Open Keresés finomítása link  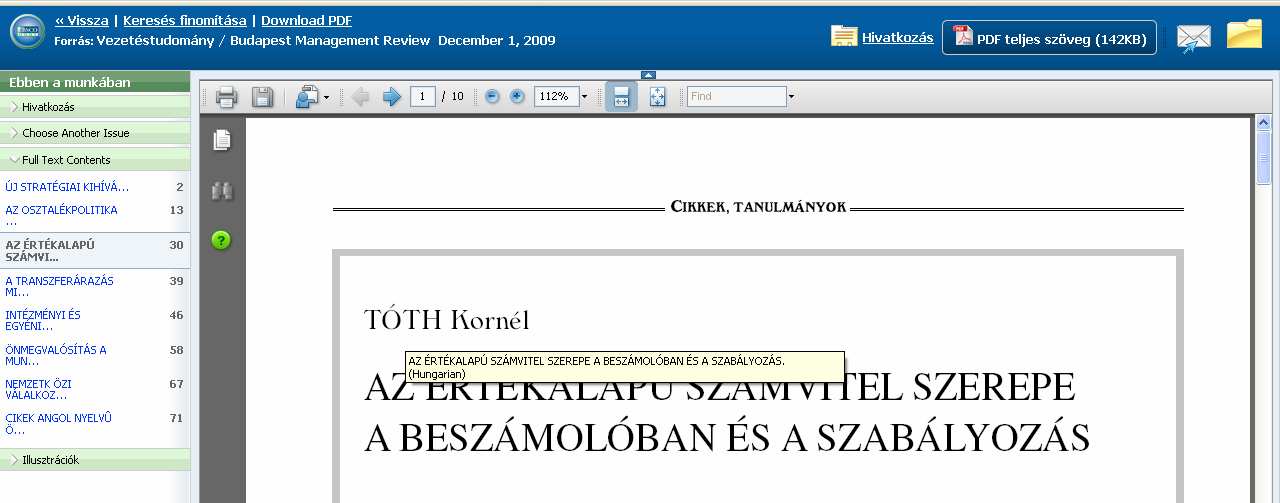click(x=184, y=20)
